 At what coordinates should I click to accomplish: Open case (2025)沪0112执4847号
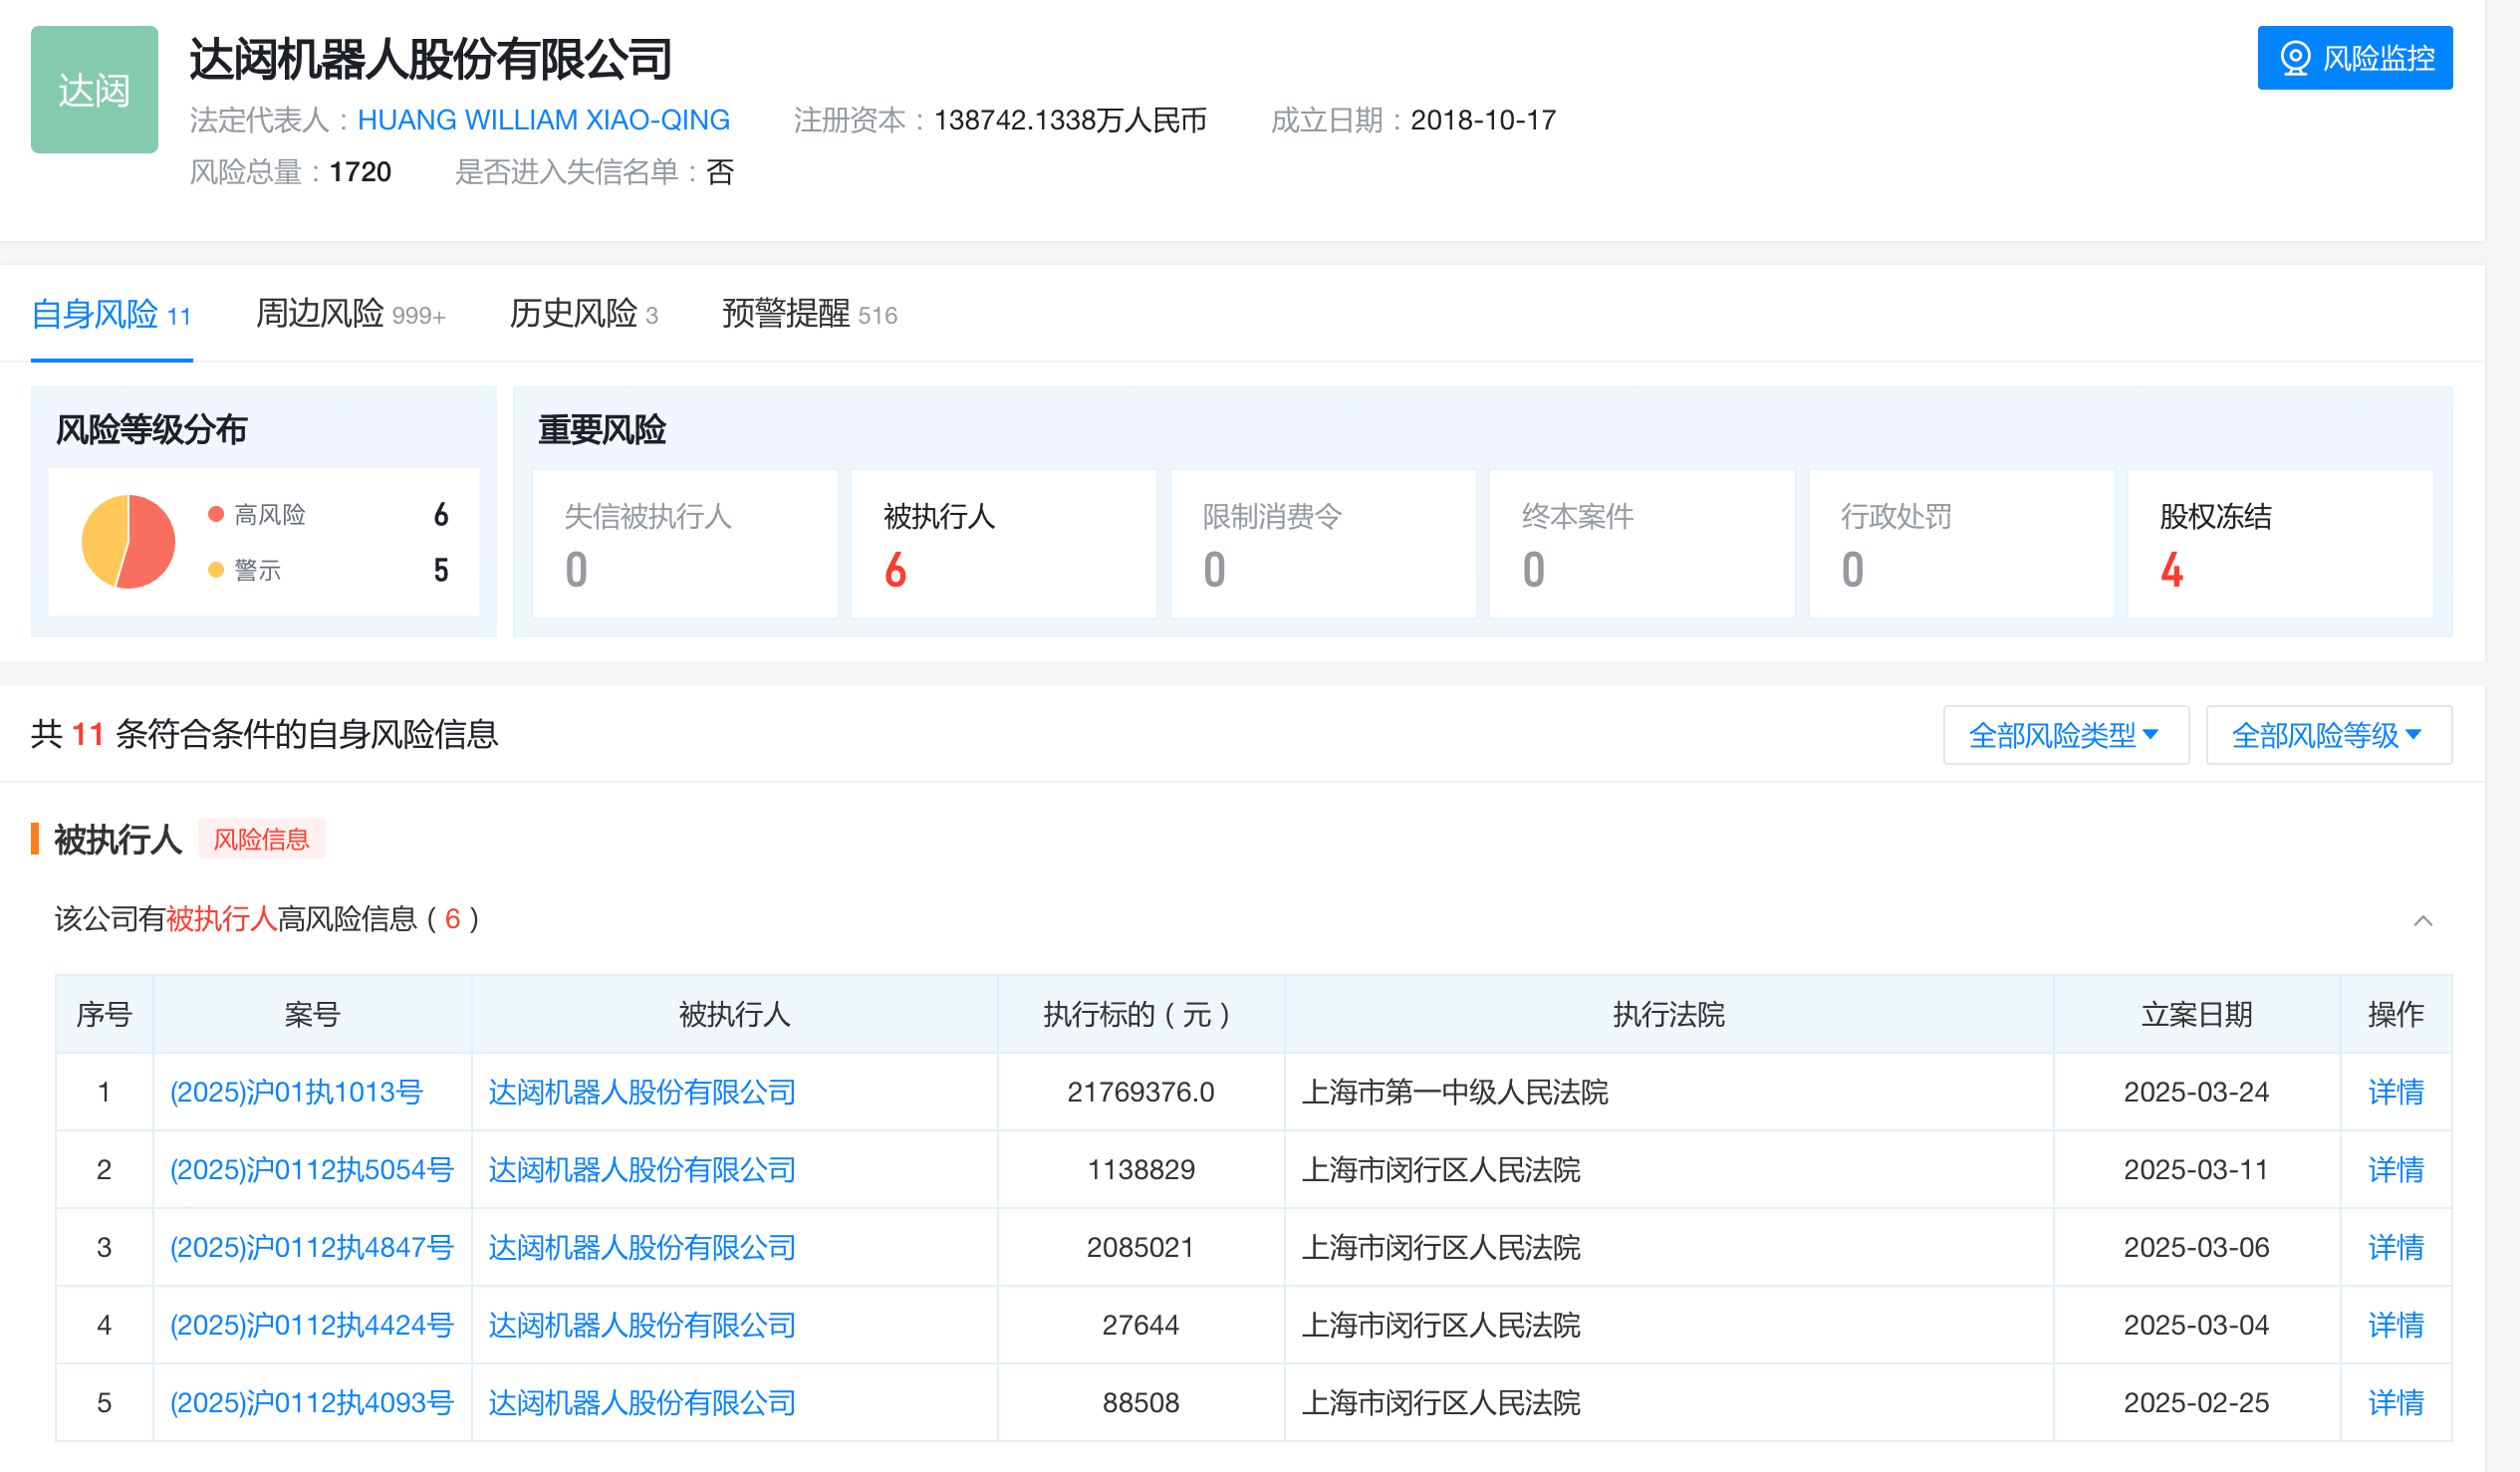311,1248
